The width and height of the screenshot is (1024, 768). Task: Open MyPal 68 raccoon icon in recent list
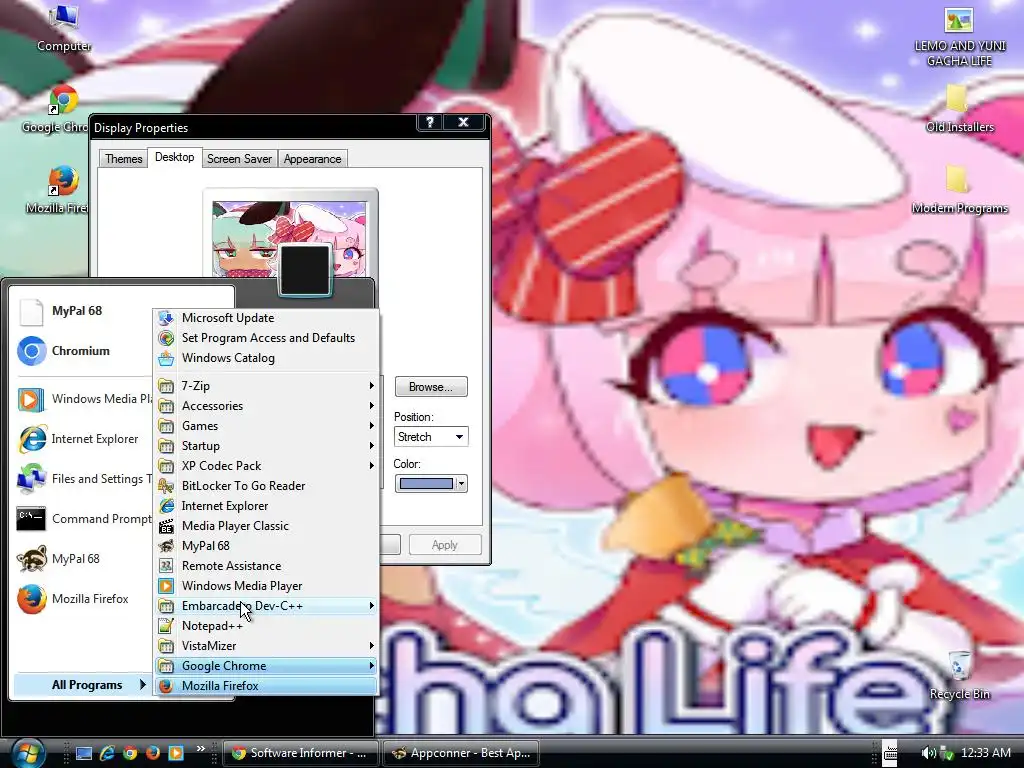[82, 559]
